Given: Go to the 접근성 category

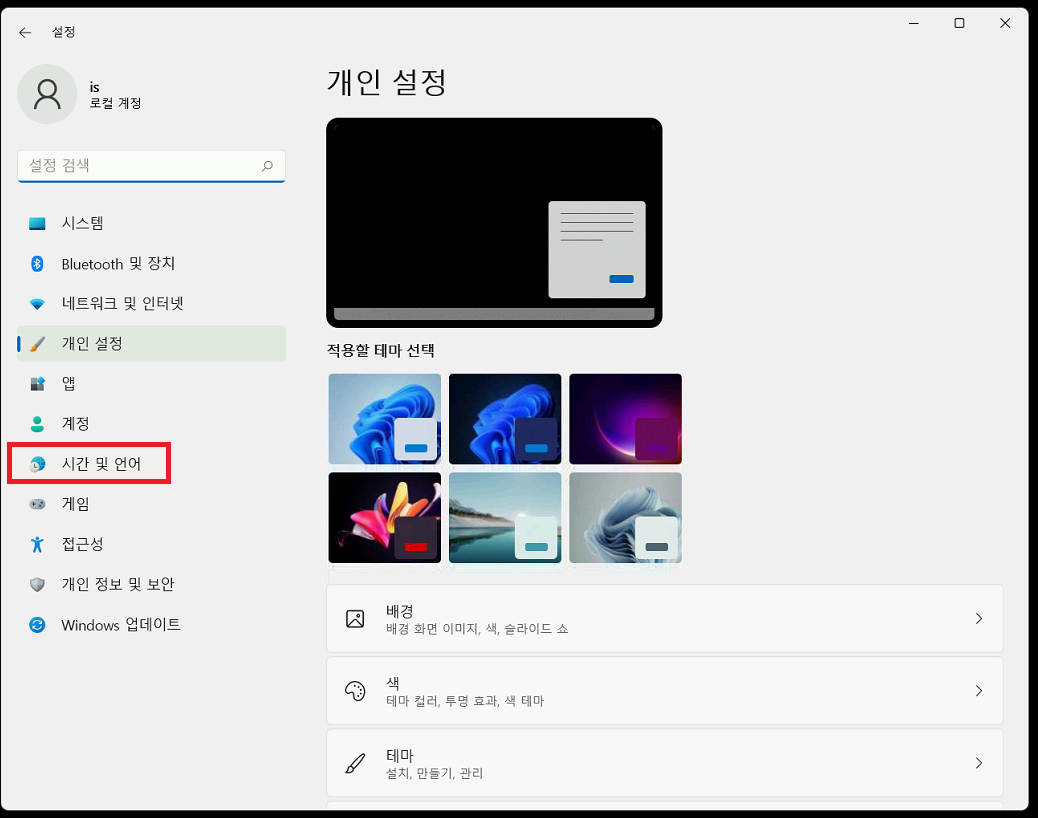Looking at the screenshot, I should pos(152,544).
